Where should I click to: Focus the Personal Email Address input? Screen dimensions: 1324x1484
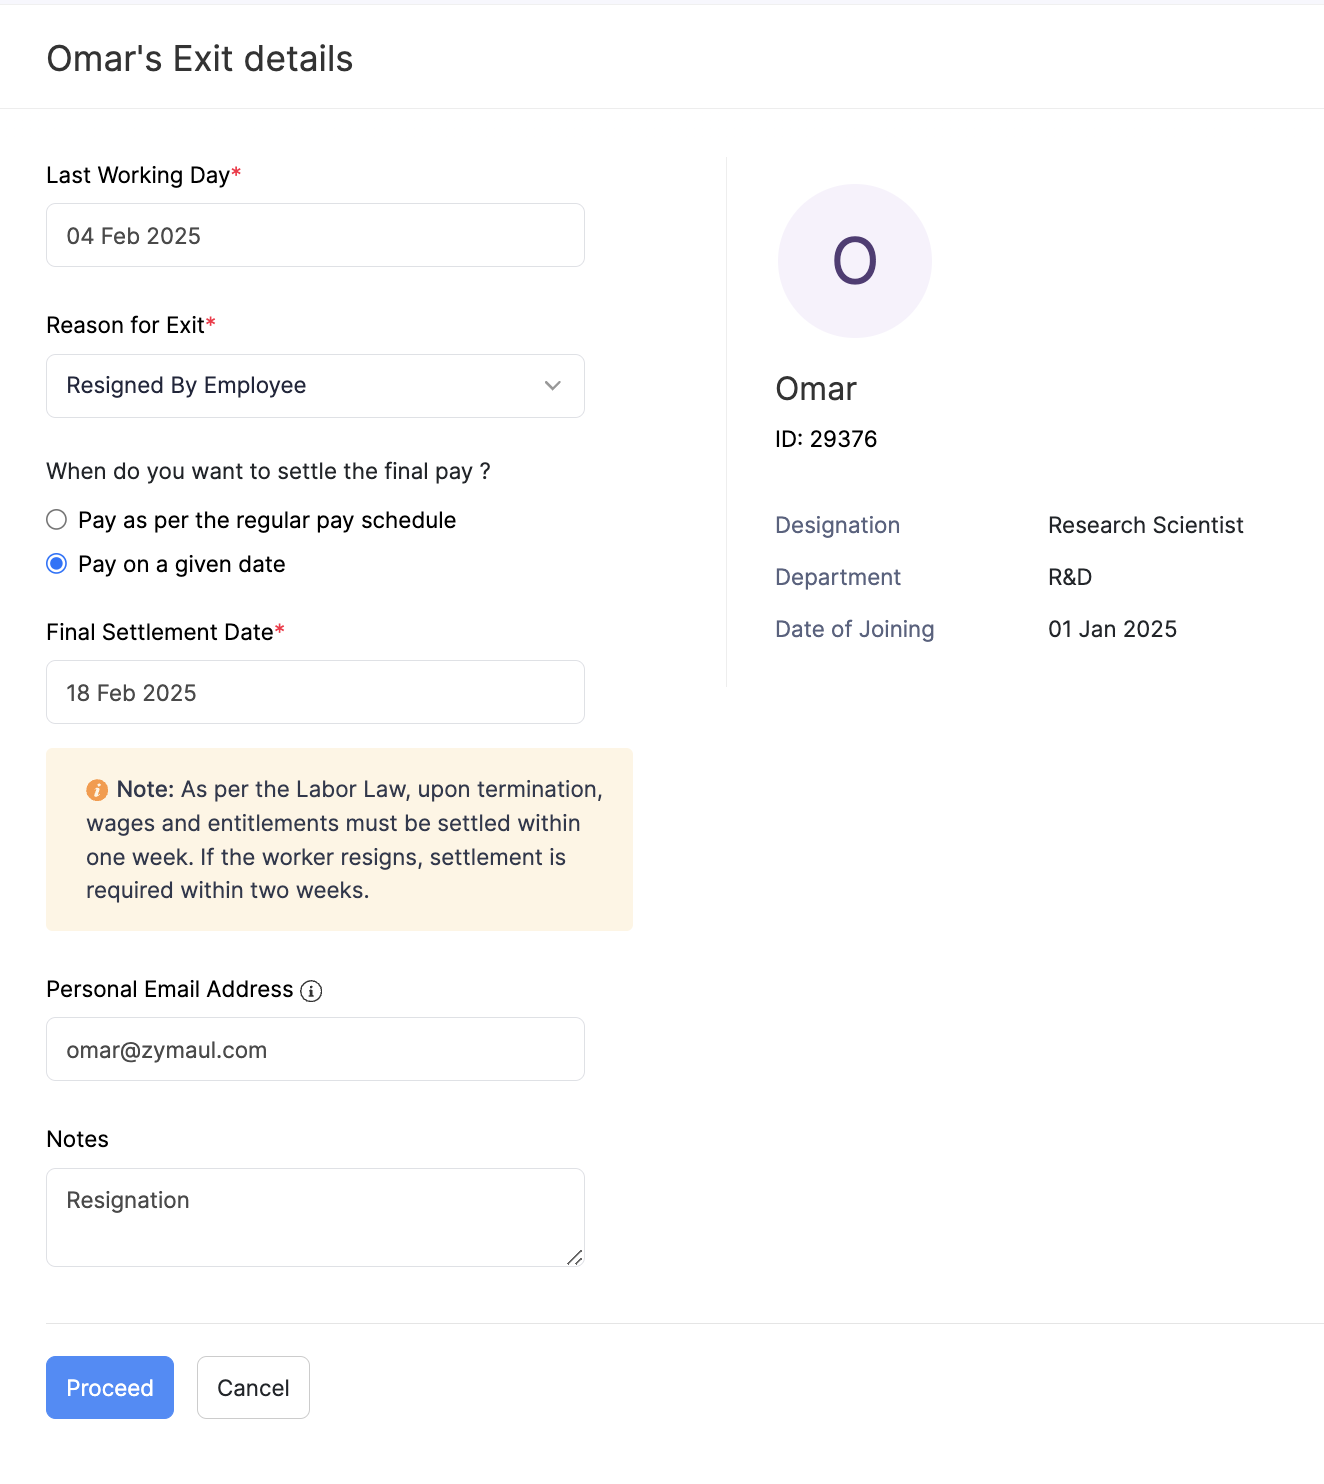click(315, 1049)
